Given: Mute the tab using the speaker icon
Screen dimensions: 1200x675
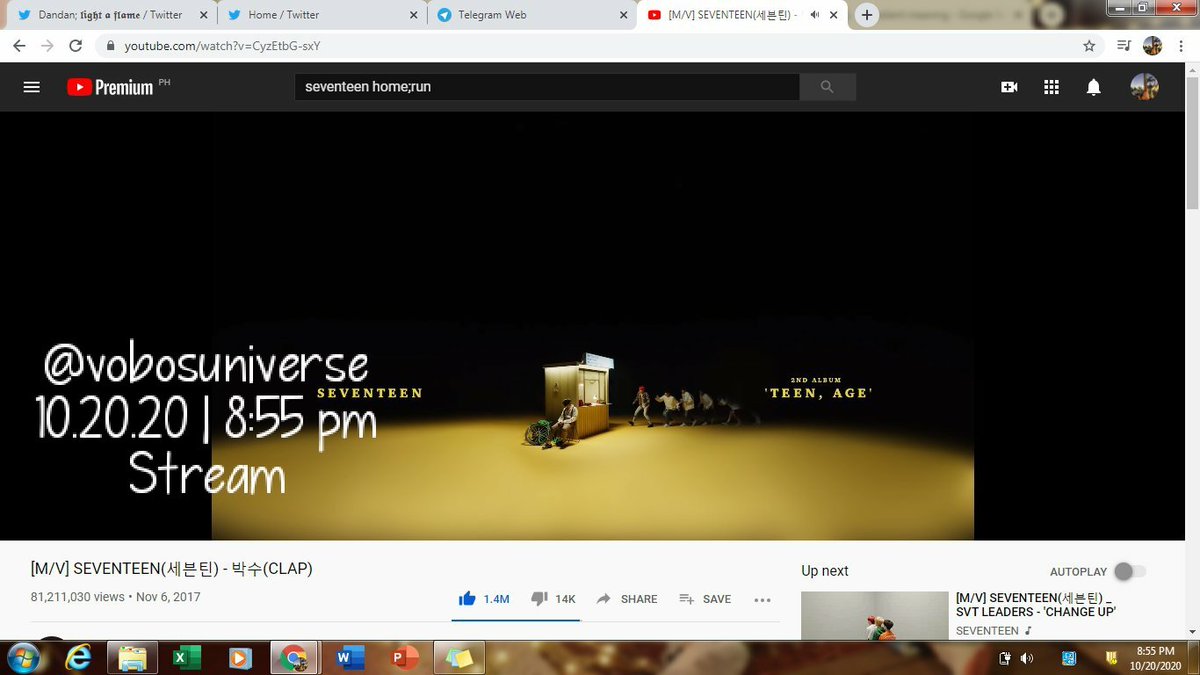Looking at the screenshot, I should (x=815, y=15).
